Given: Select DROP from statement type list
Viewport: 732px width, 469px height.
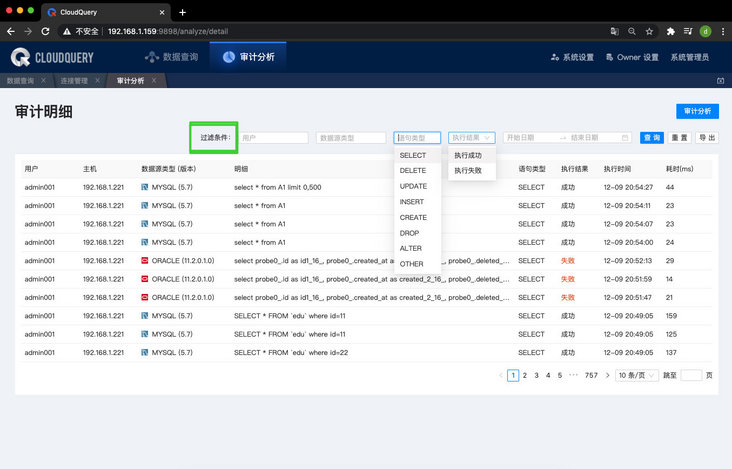Looking at the screenshot, I should click(x=417, y=233).
